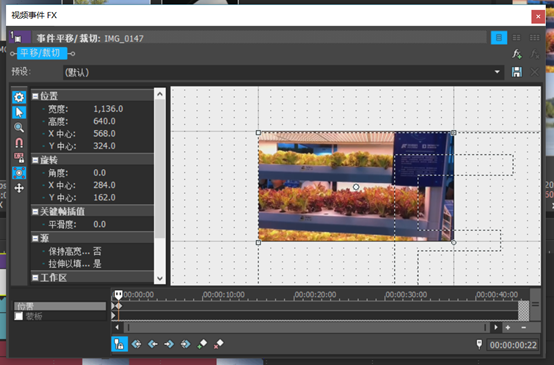
Task: Click the cursor position marker icon
Action: [479, 344]
